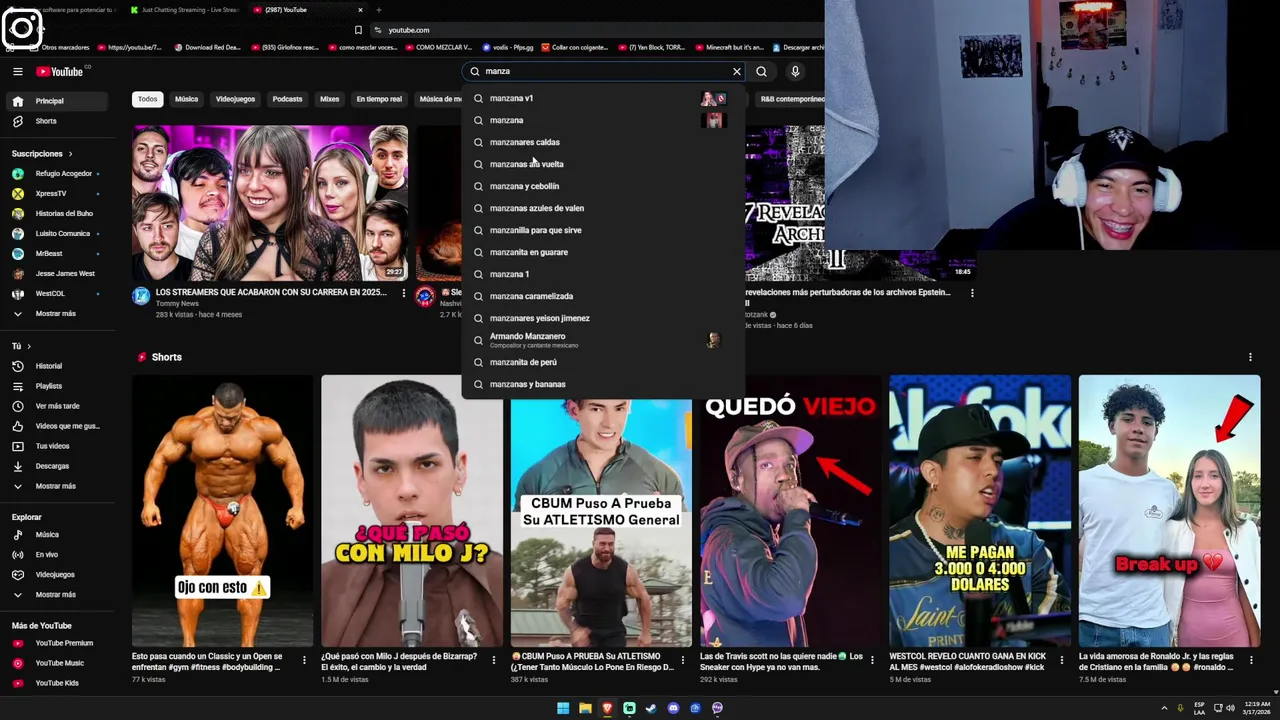The image size is (1280, 720).
Task: Choose suggestion 'manzanas azules de valen'
Action: 603,208
